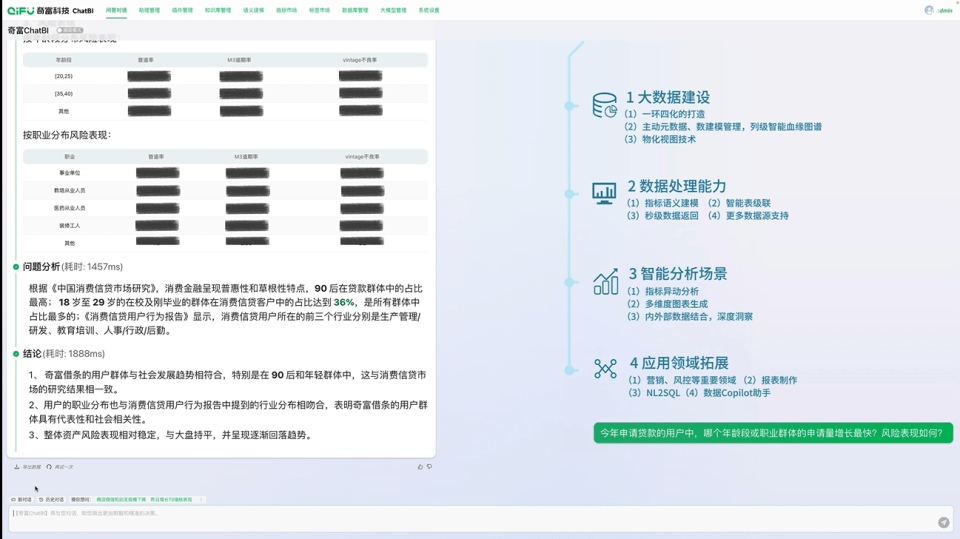Viewport: 960px width, 539px height.
Task: Click the 教培从业人员 row label
Action: click(70, 190)
